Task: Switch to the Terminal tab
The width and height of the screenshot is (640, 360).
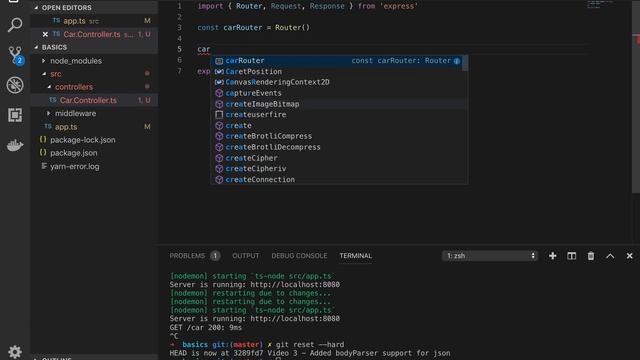Action: 356,256
